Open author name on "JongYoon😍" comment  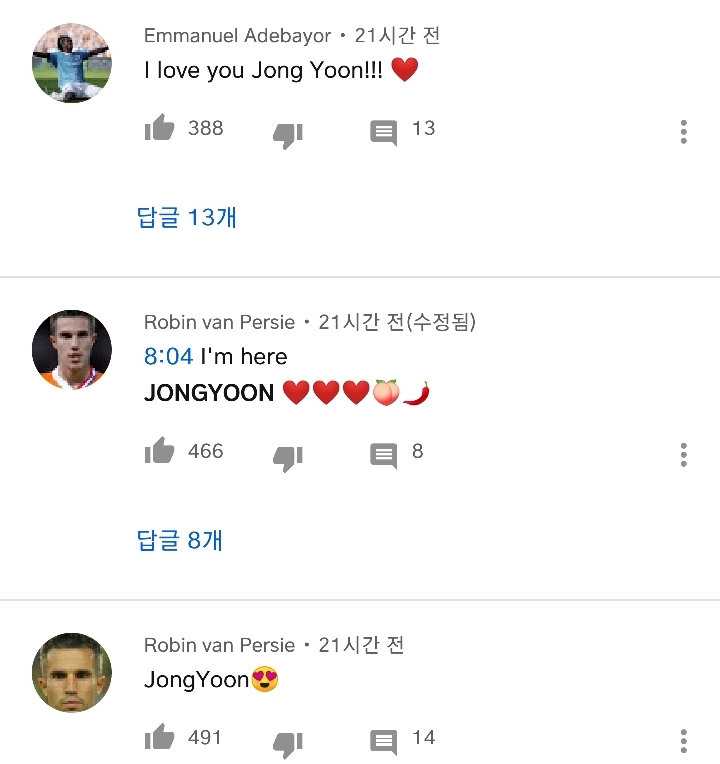pyautogui.click(x=219, y=645)
